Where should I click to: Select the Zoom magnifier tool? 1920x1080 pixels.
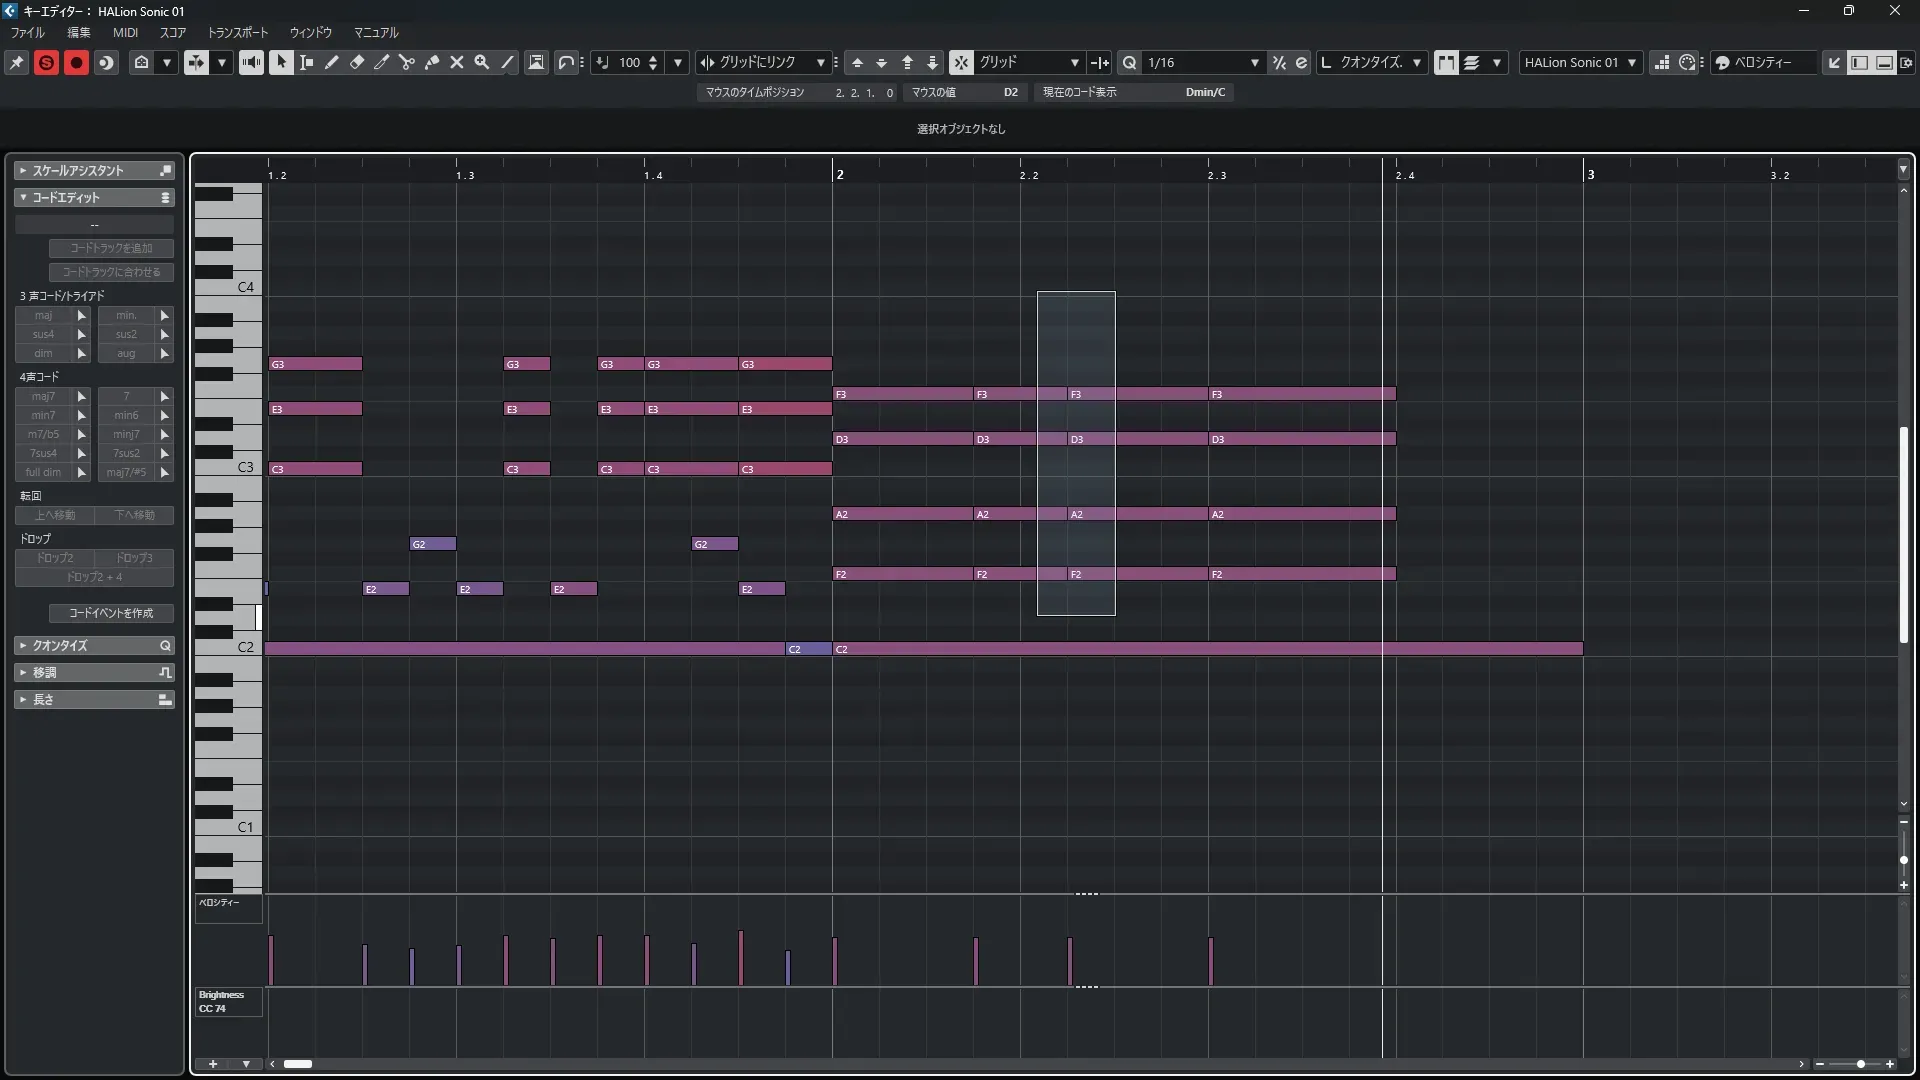click(x=482, y=62)
